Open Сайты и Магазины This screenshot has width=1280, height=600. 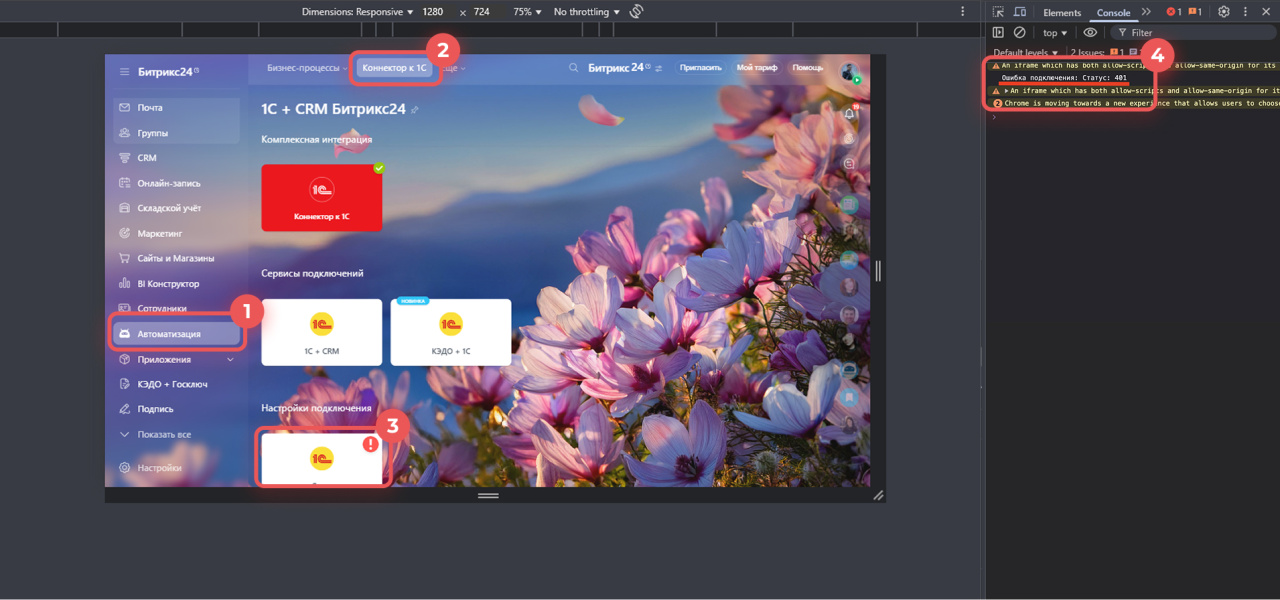tap(176, 258)
